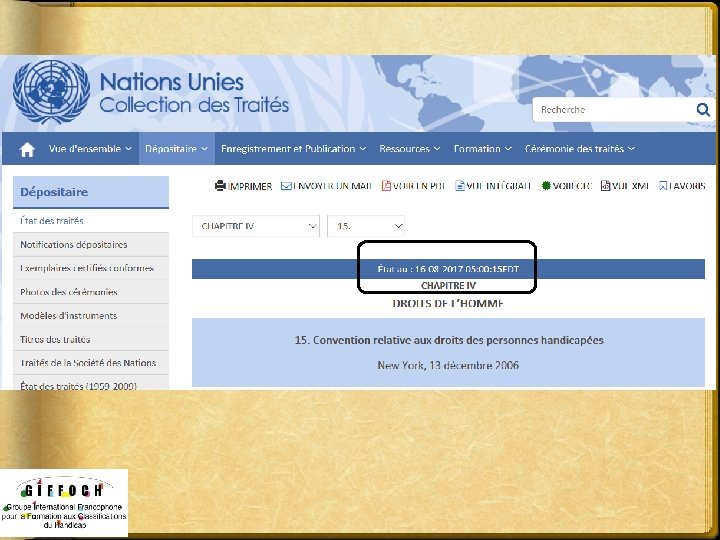Open Vue d'ensemble menu
This screenshot has height=540, width=720.
click(90, 149)
